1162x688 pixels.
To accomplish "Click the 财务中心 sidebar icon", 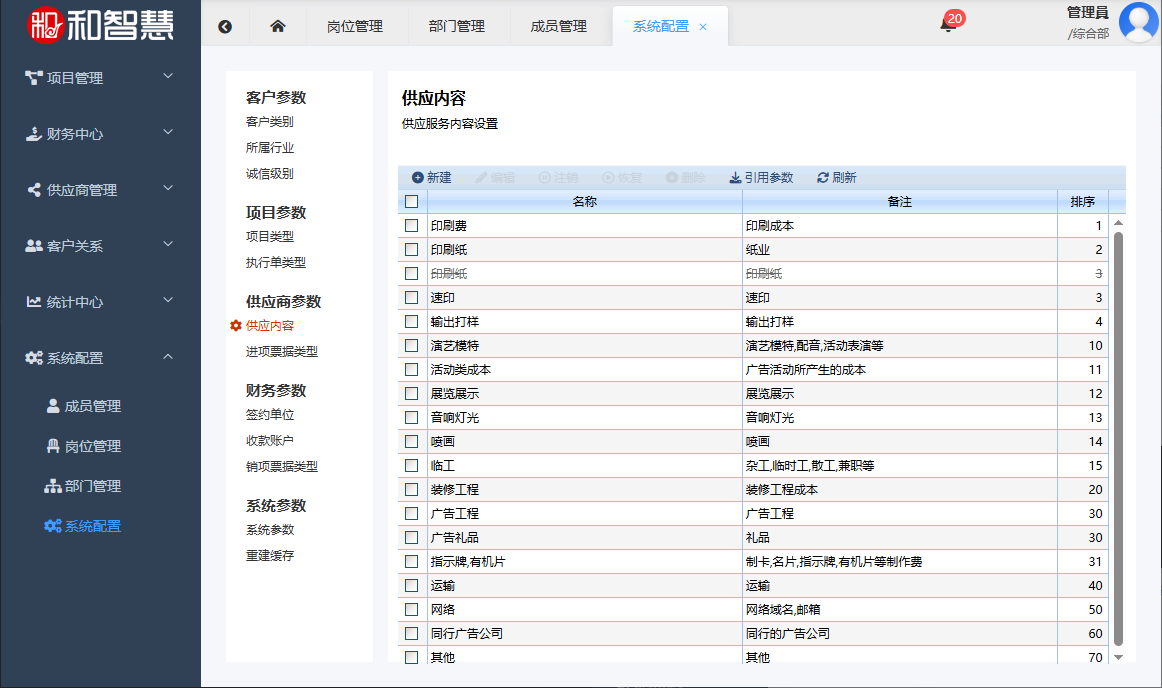I will 33,134.
